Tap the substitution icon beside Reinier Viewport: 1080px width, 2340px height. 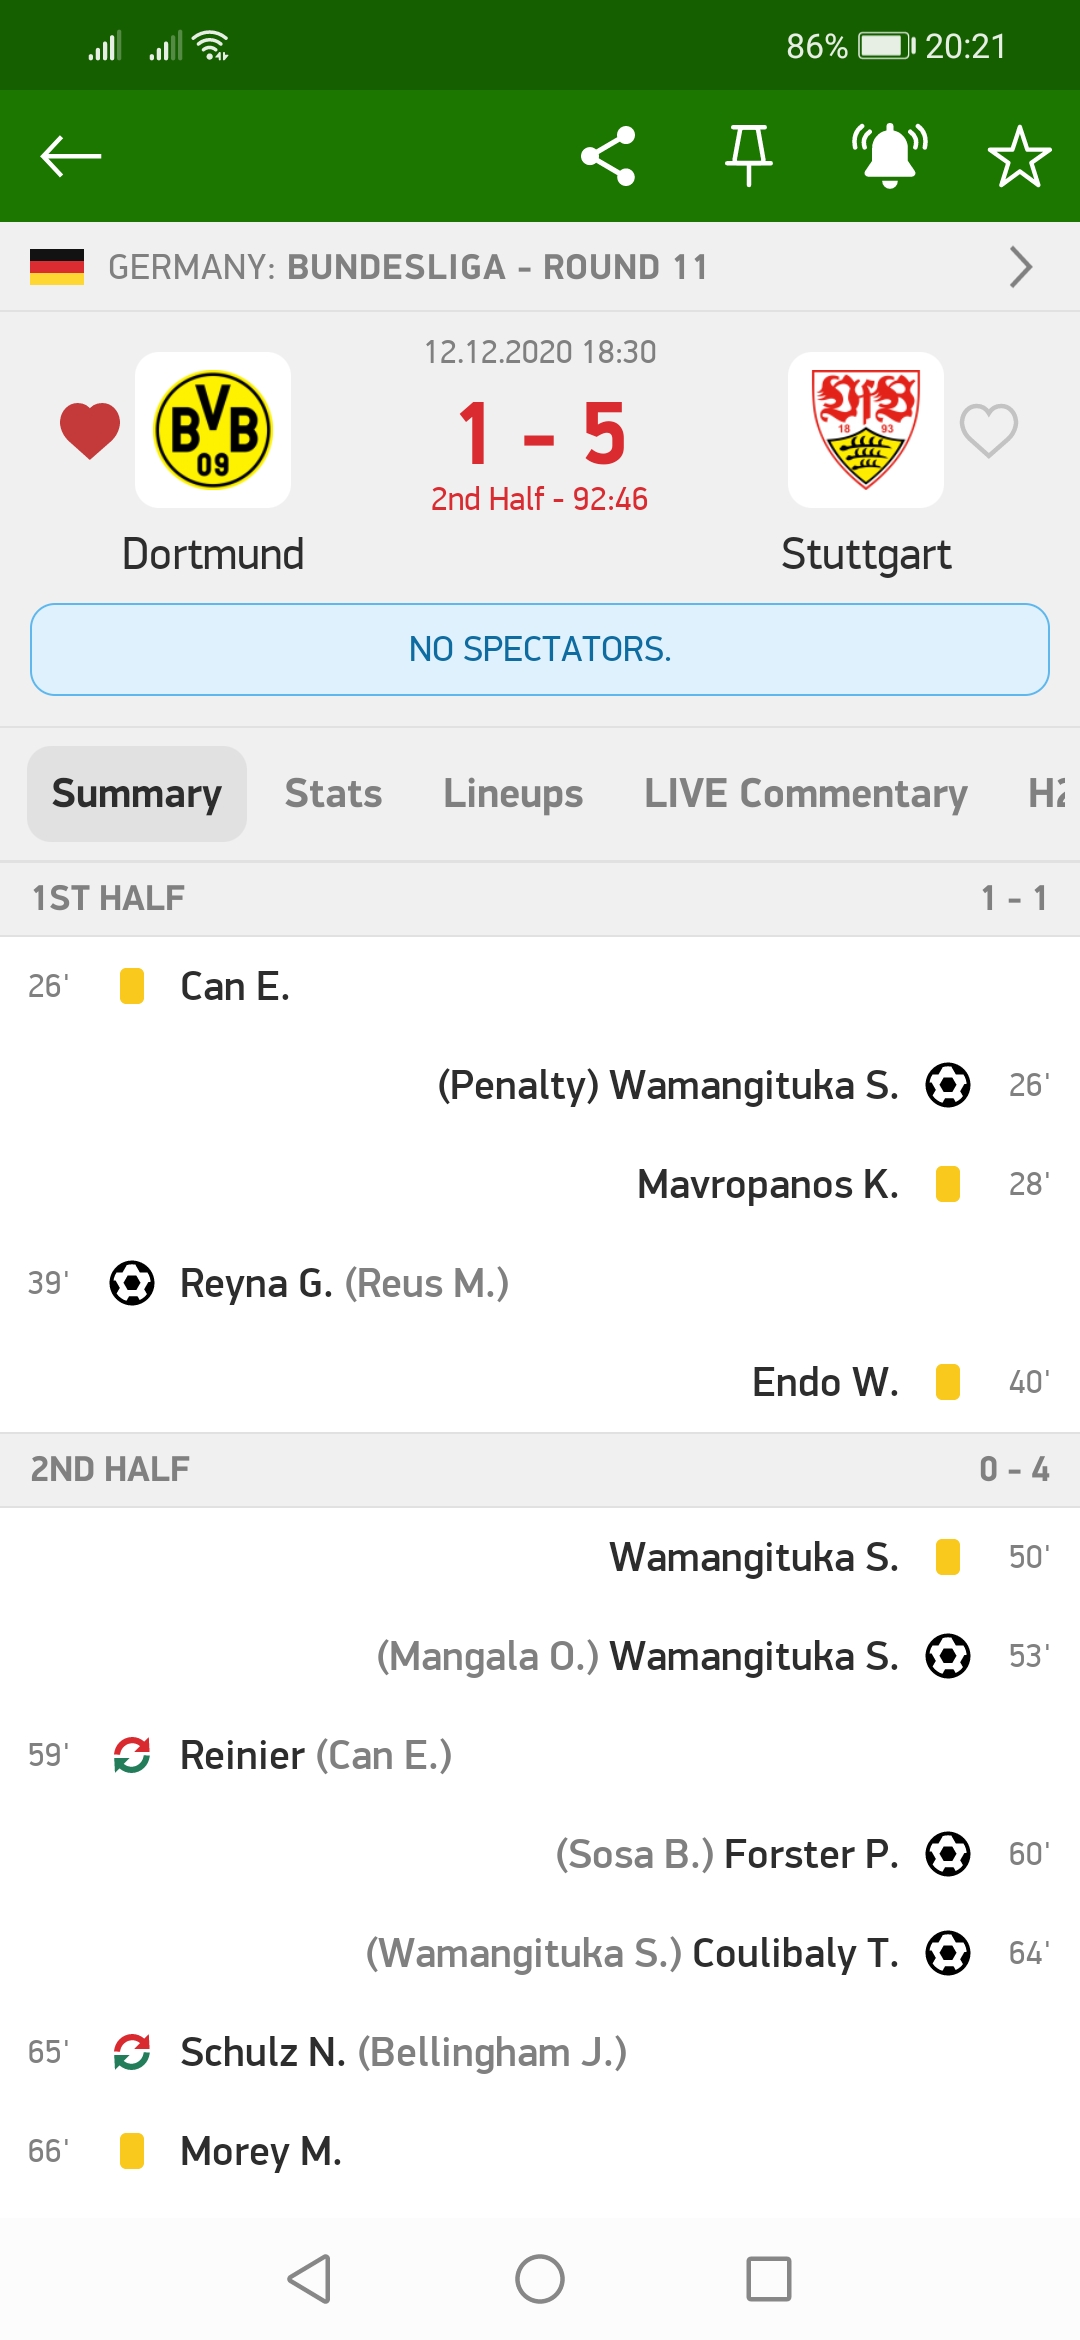(x=131, y=1755)
